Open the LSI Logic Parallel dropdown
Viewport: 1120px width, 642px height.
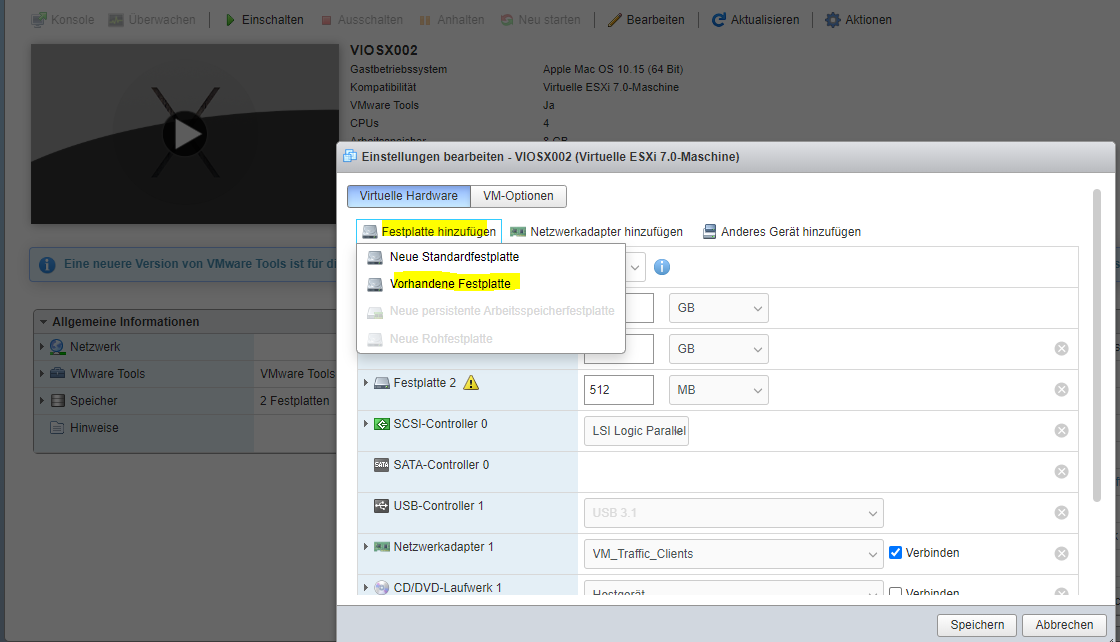636,431
